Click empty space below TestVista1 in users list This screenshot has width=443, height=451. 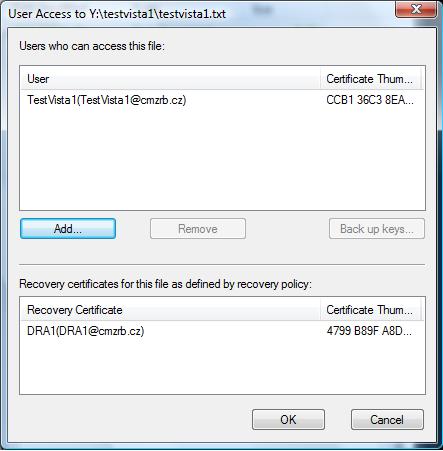coord(222,158)
